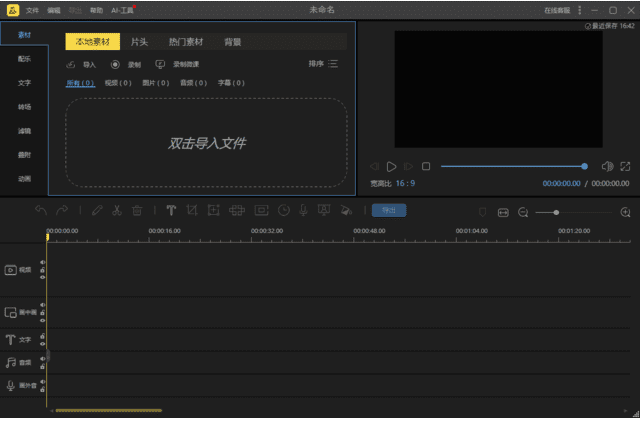Click the preview playback progress slider
The height and width of the screenshot is (421, 644).
click(x=512, y=166)
